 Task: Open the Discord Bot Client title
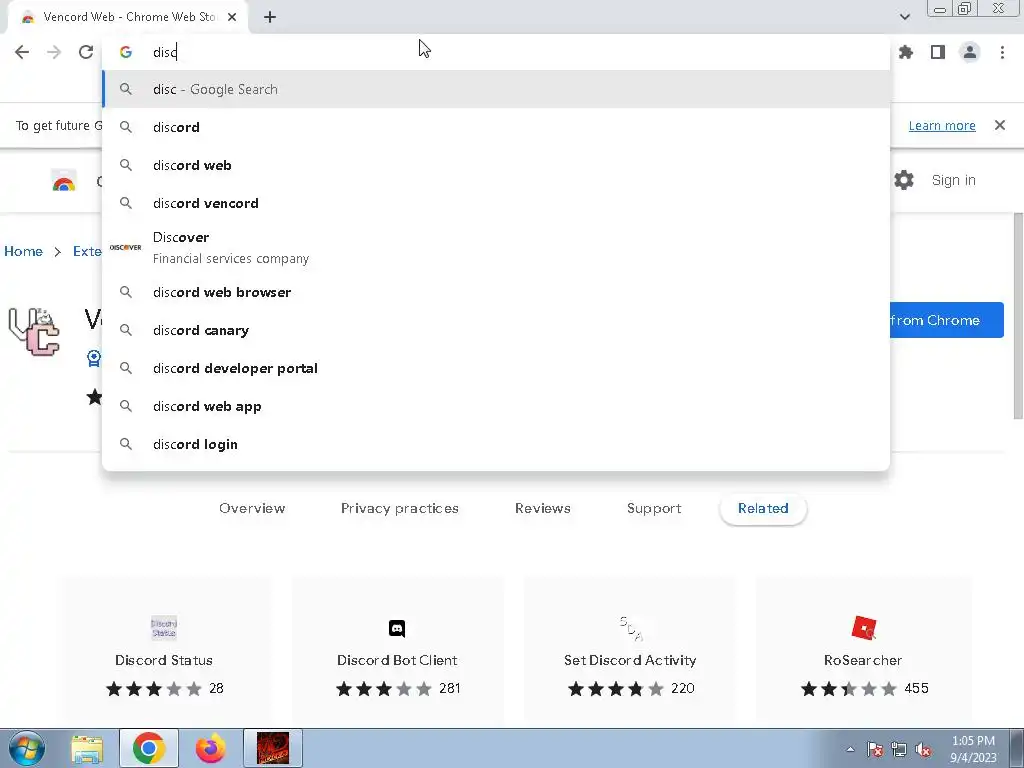pyautogui.click(x=397, y=660)
